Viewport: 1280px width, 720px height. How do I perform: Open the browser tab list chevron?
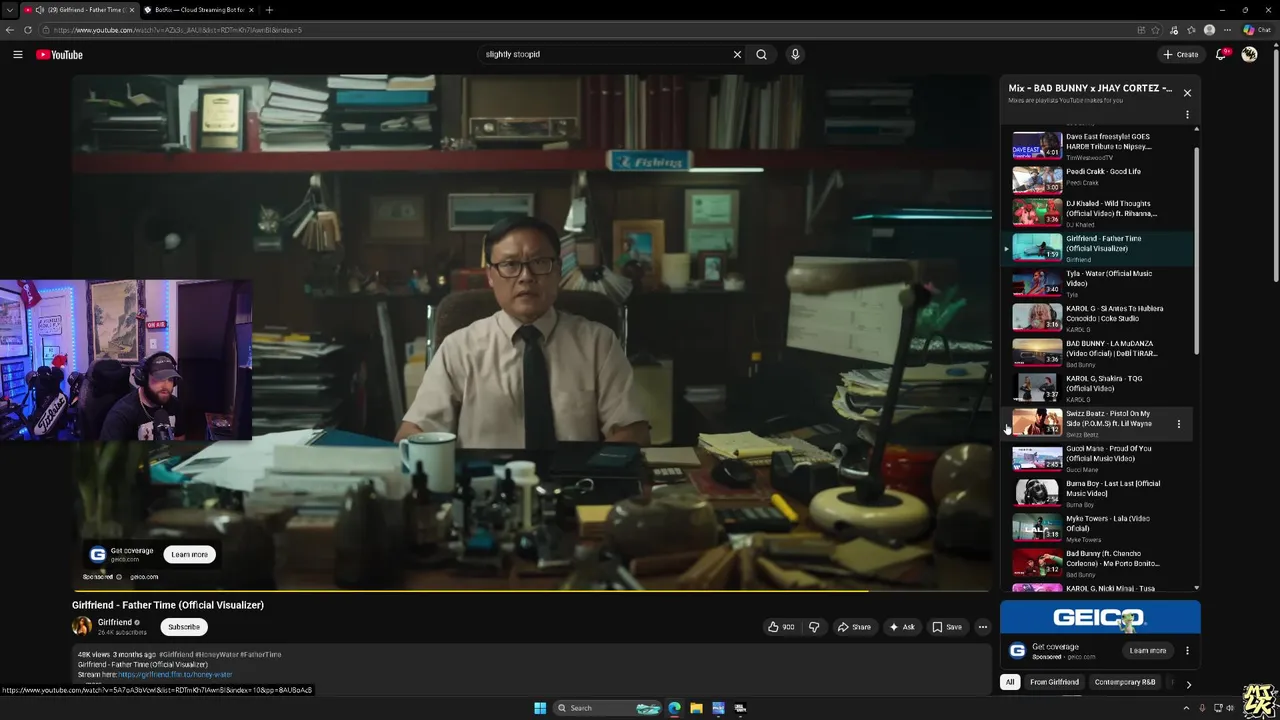tap(10, 10)
